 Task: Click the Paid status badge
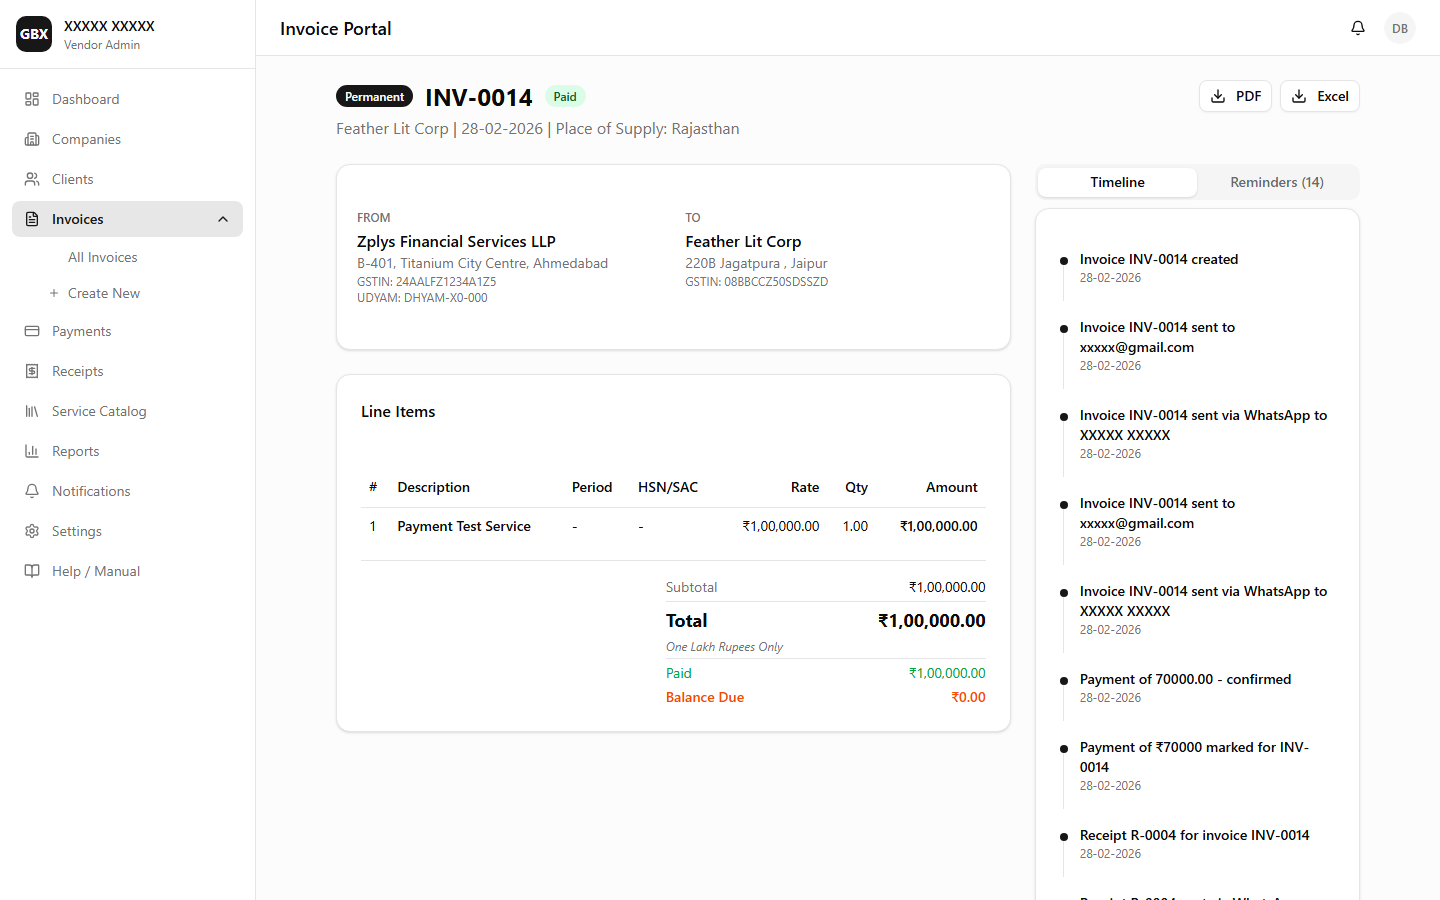point(565,97)
